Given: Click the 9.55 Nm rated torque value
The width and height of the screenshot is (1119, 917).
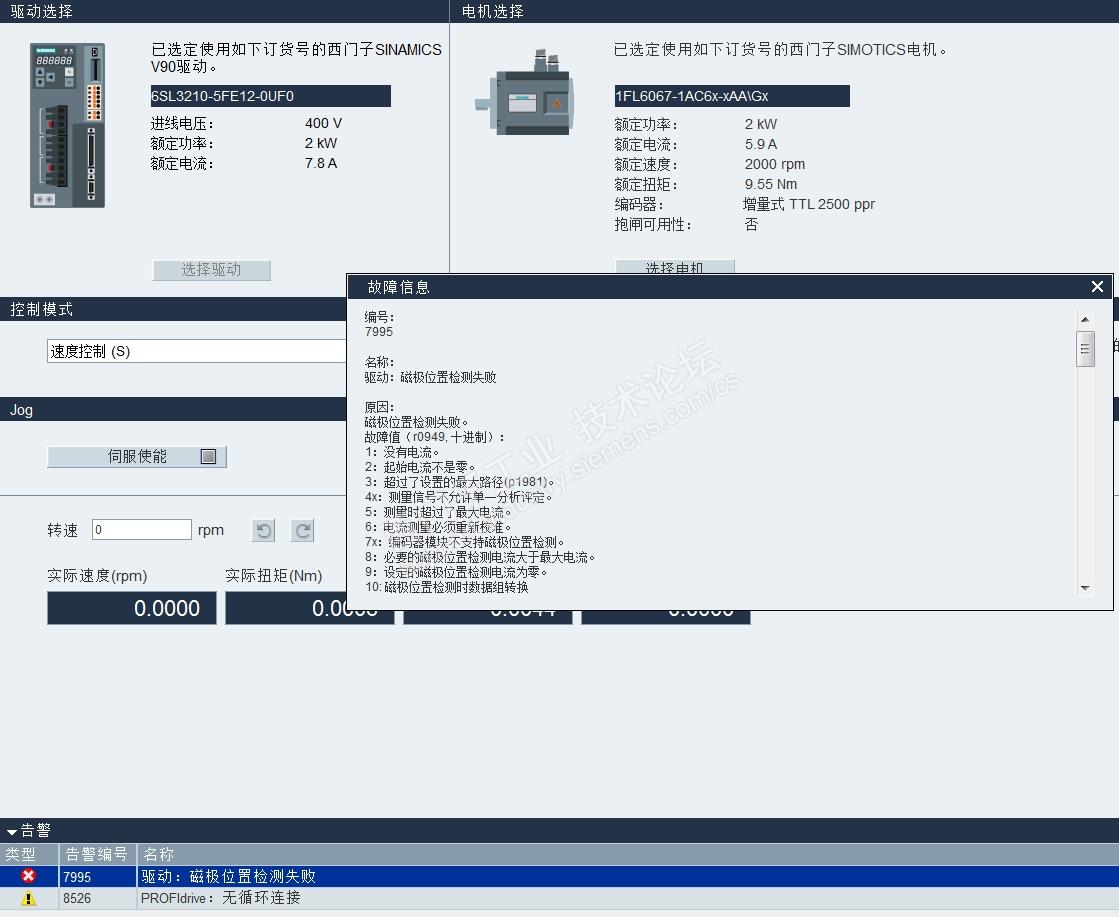Looking at the screenshot, I should 771,184.
